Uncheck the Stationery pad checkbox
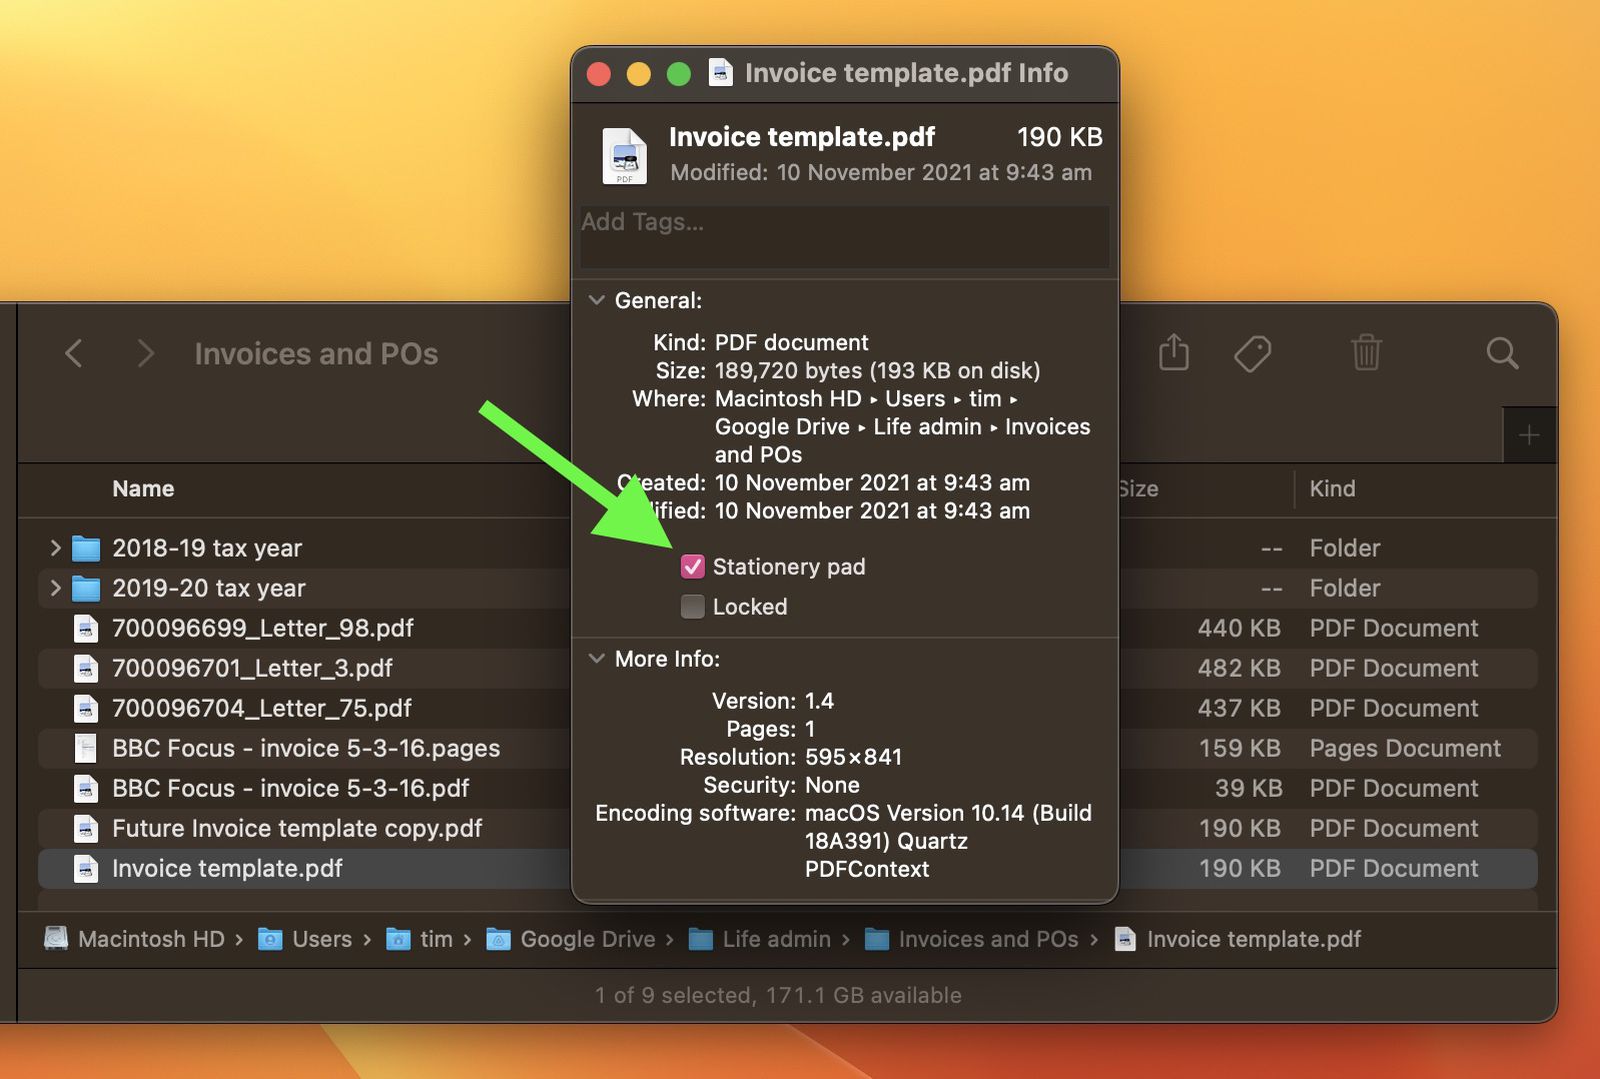Screen dimensions: 1600x1079 (x=692, y=566)
